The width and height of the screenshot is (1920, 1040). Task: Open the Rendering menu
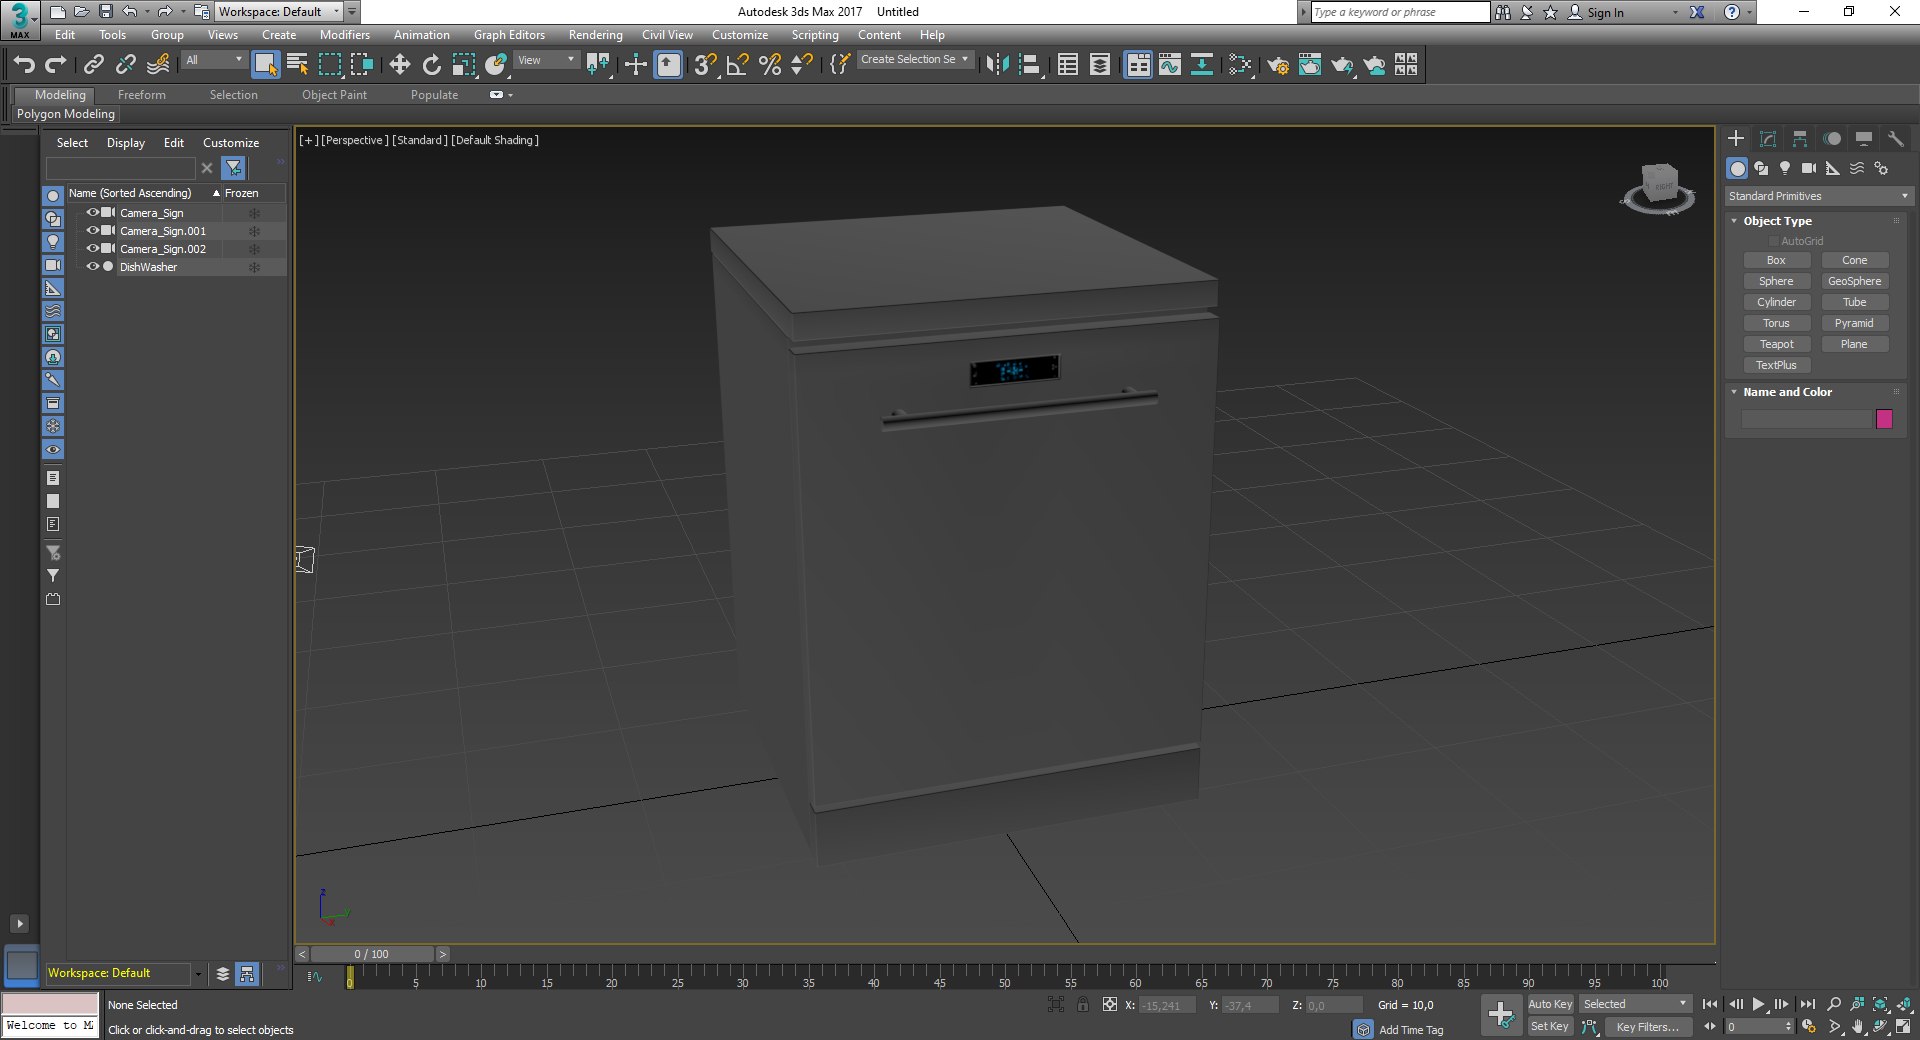(x=595, y=35)
